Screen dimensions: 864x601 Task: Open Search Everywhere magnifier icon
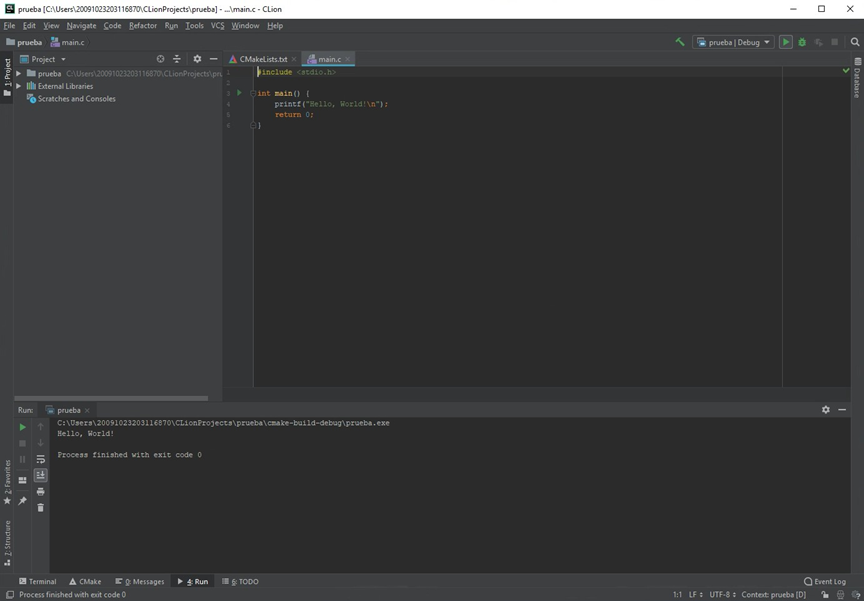click(x=855, y=42)
